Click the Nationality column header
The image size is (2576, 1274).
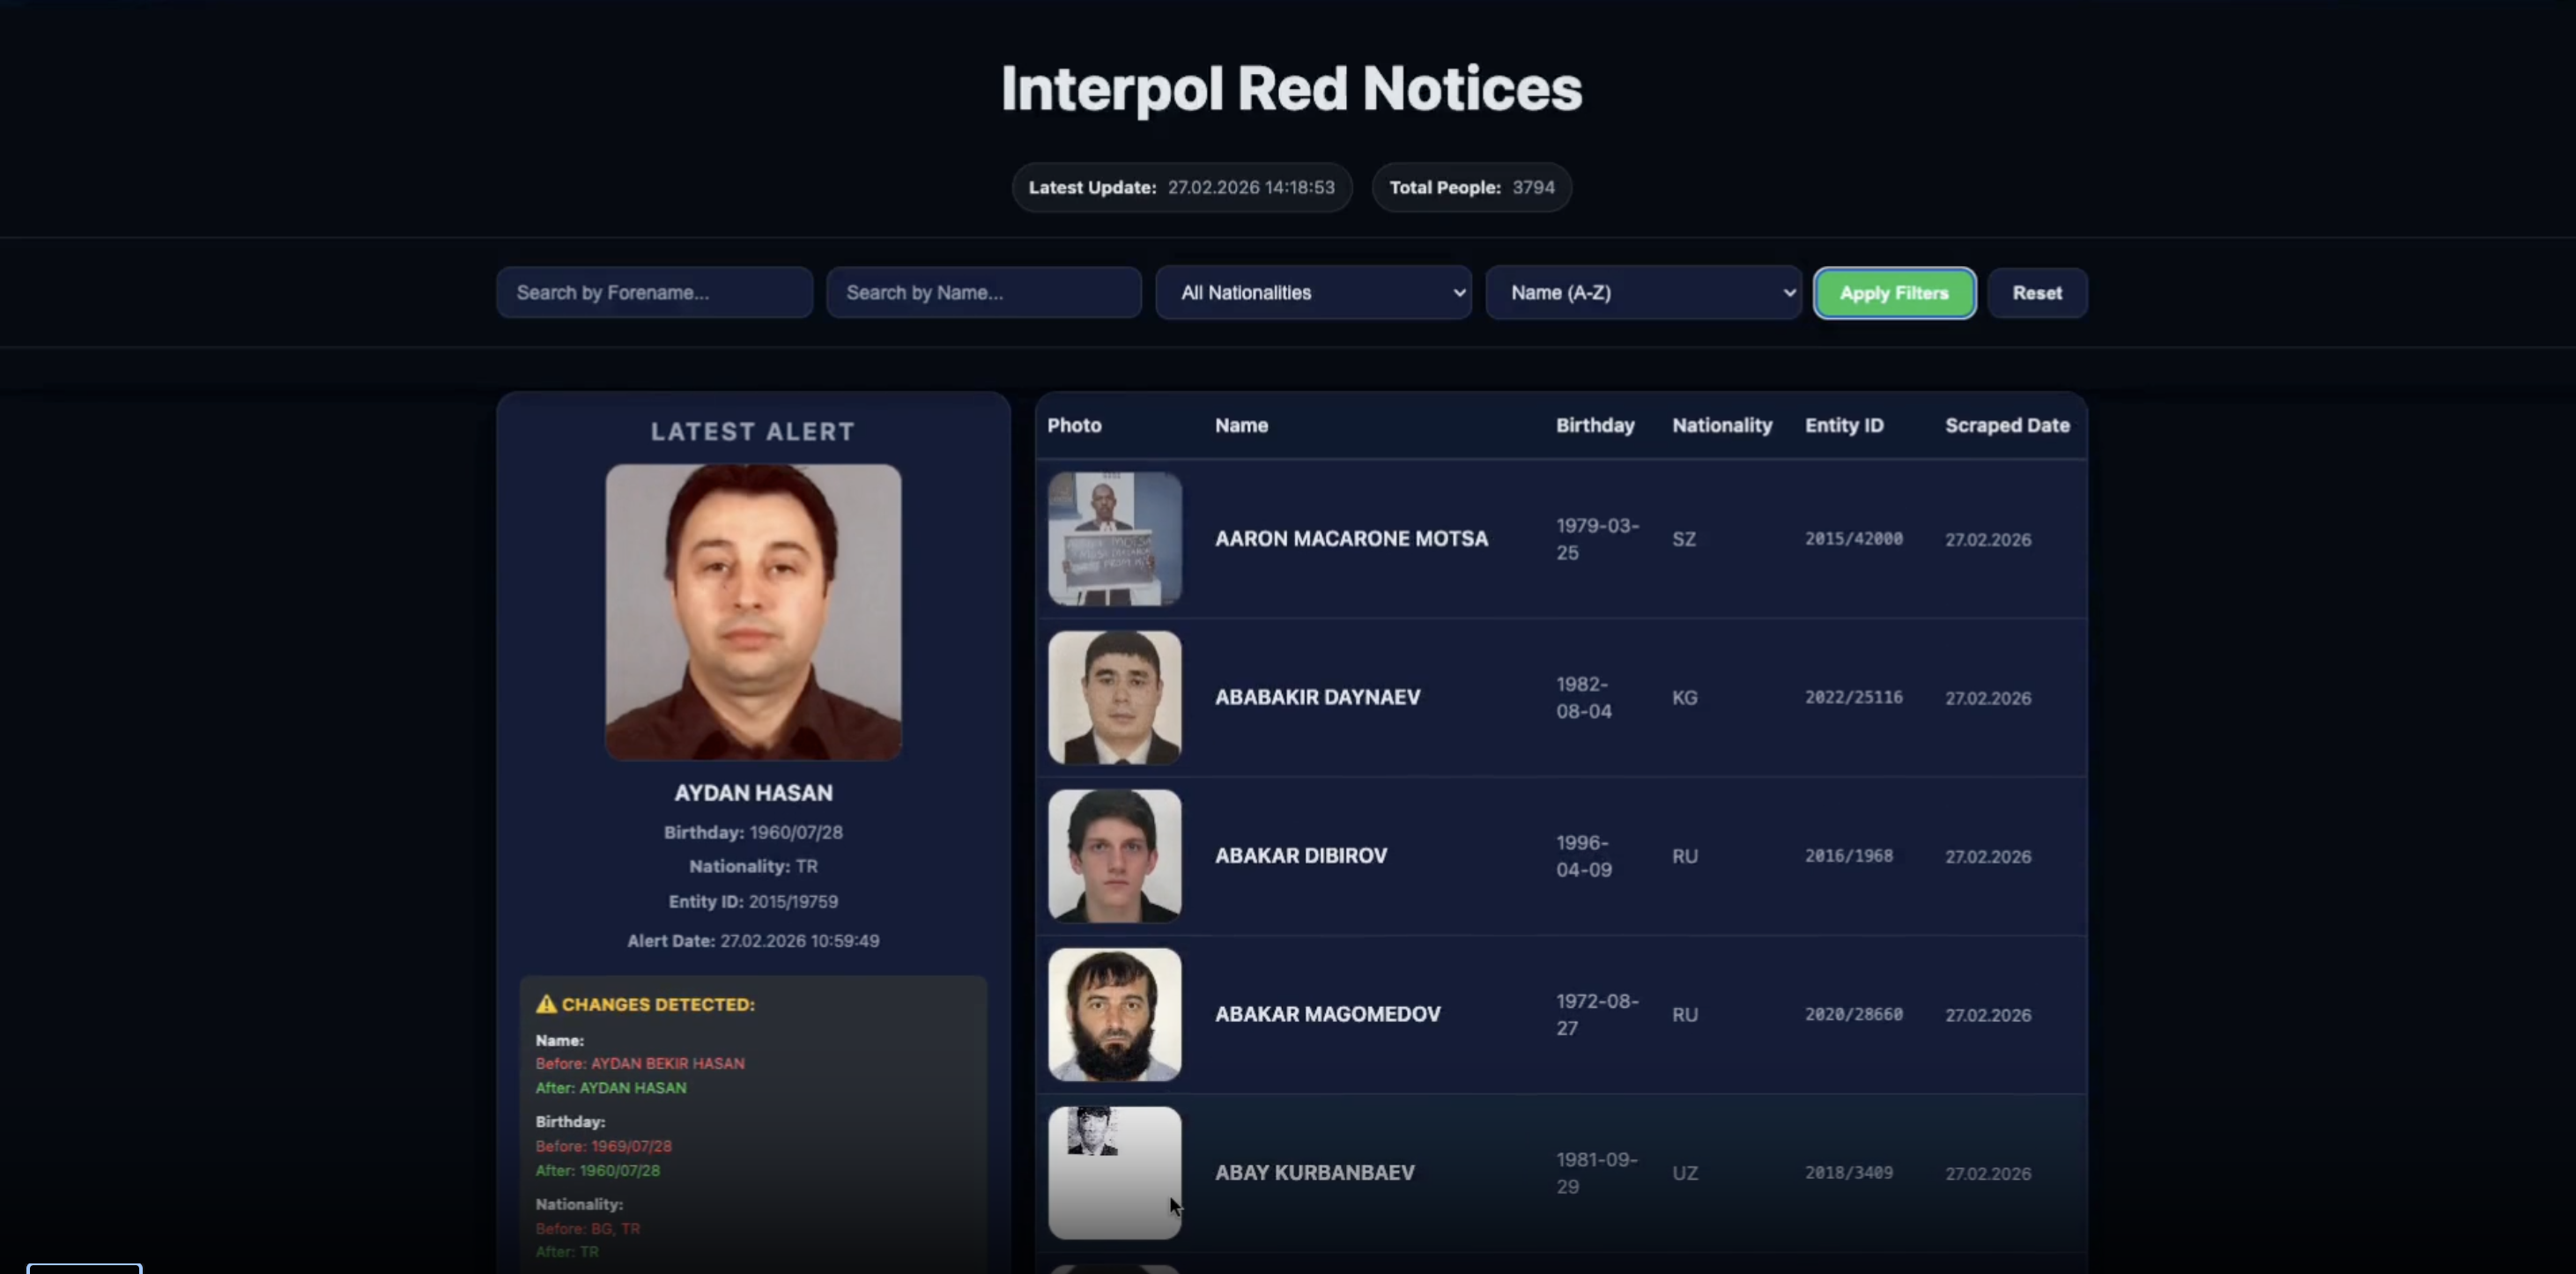(1722, 425)
